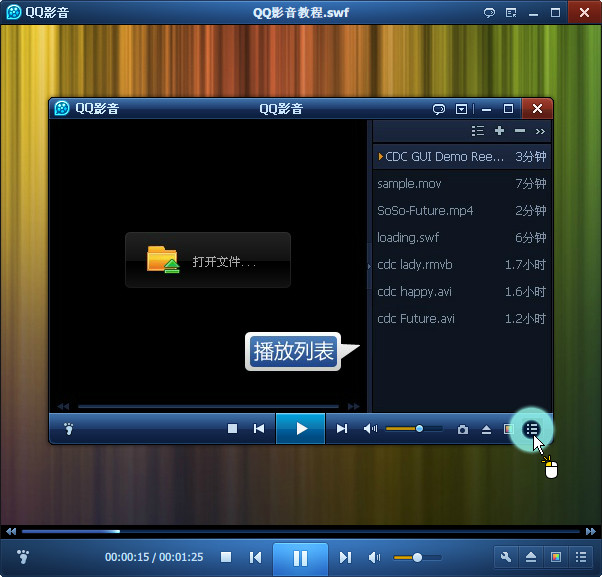This screenshot has height=577, width=602.
Task: Open the chat bubble icon in outer title bar
Action: (x=489, y=13)
